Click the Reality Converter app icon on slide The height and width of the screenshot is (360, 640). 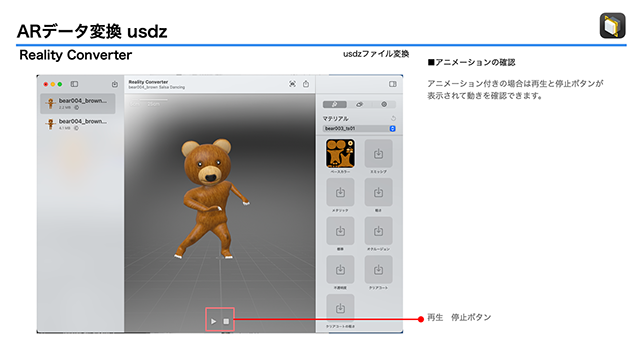[612, 25]
